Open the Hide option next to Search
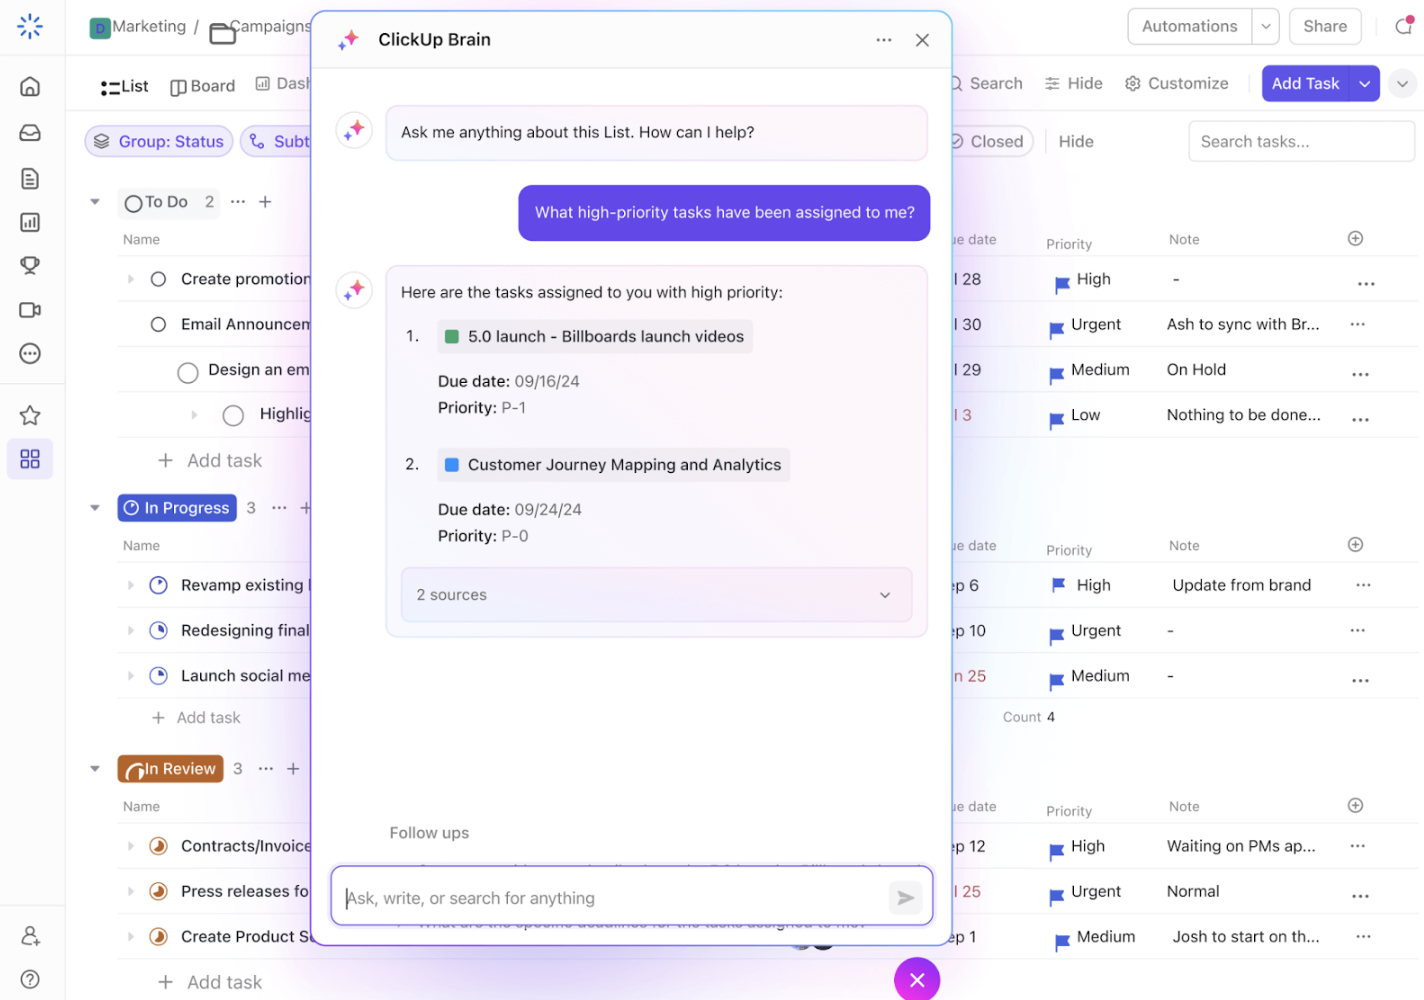 (1073, 84)
